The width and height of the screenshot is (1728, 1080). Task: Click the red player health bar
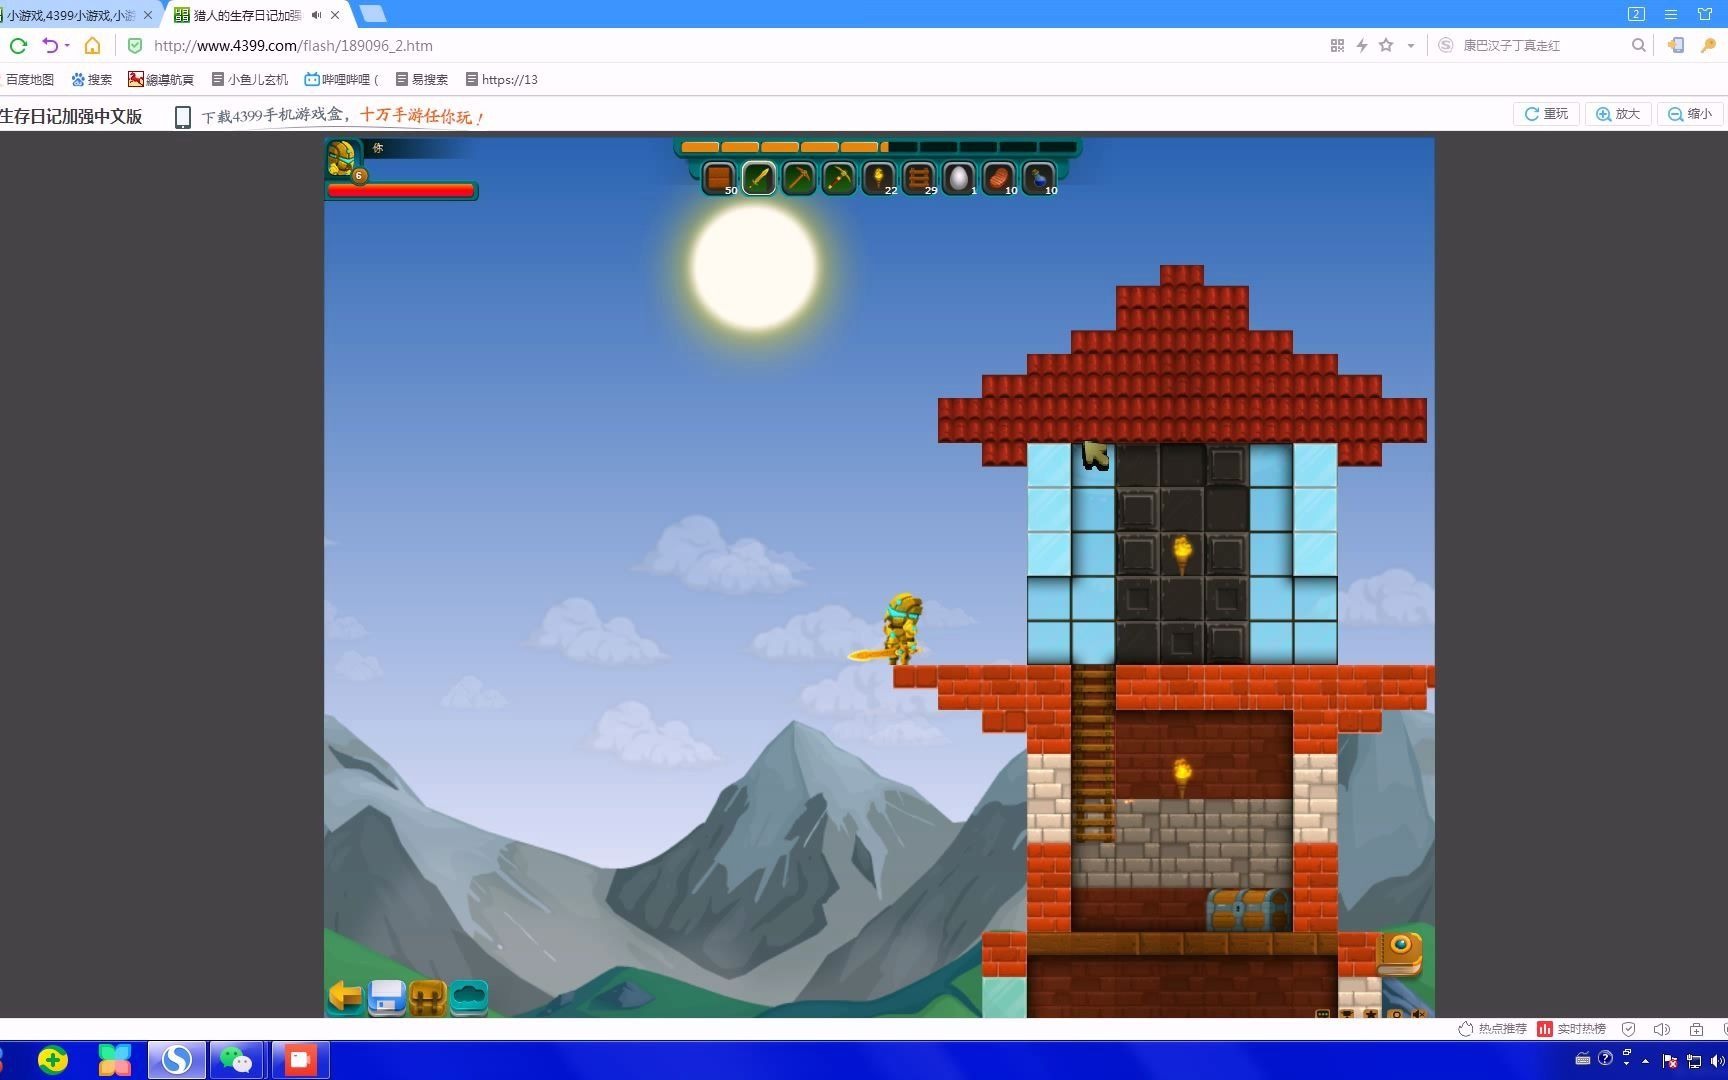401,190
